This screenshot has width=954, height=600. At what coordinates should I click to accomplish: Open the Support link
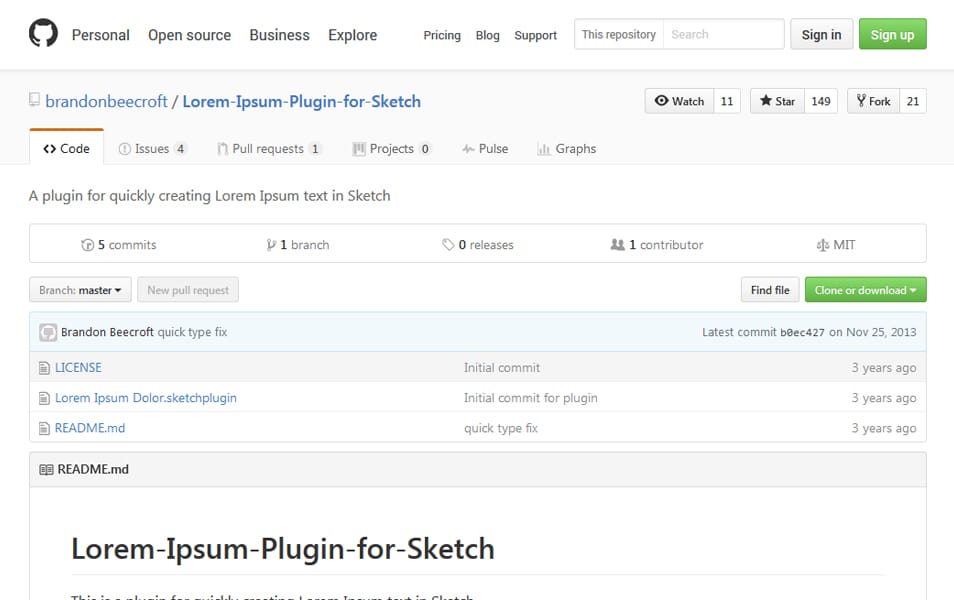coord(535,35)
